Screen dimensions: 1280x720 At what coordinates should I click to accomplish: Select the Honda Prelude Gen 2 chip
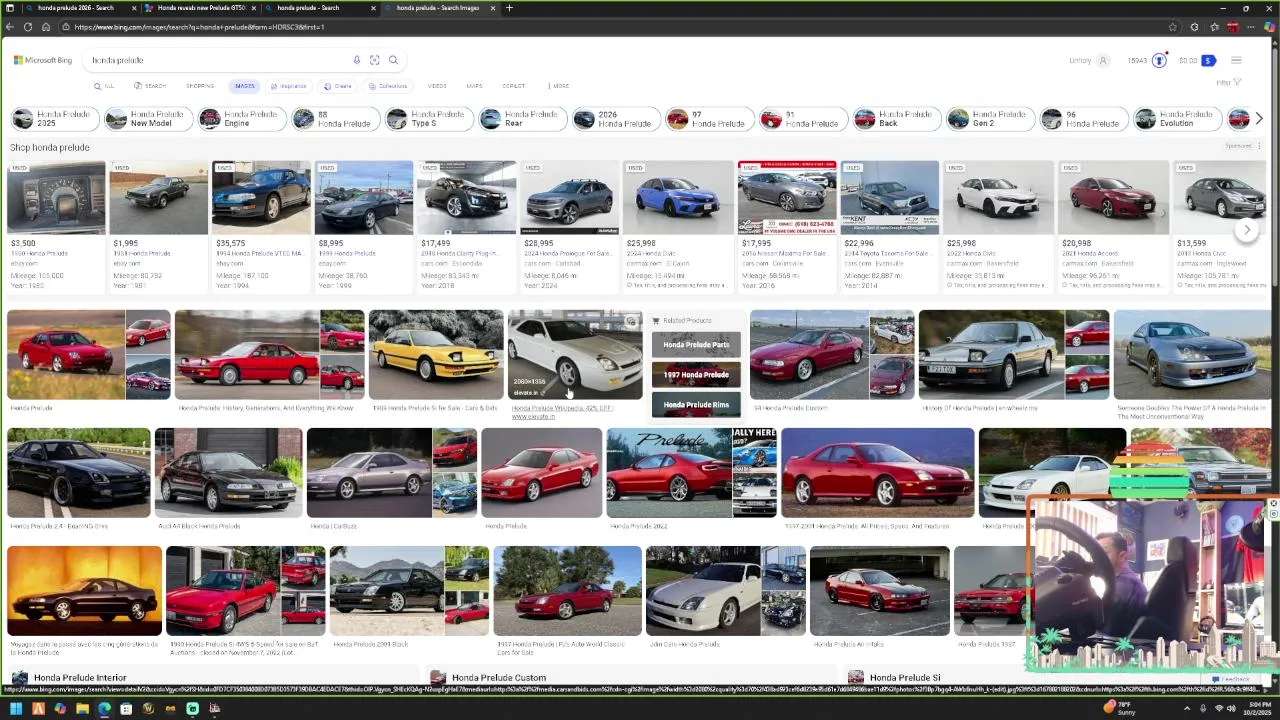point(988,119)
